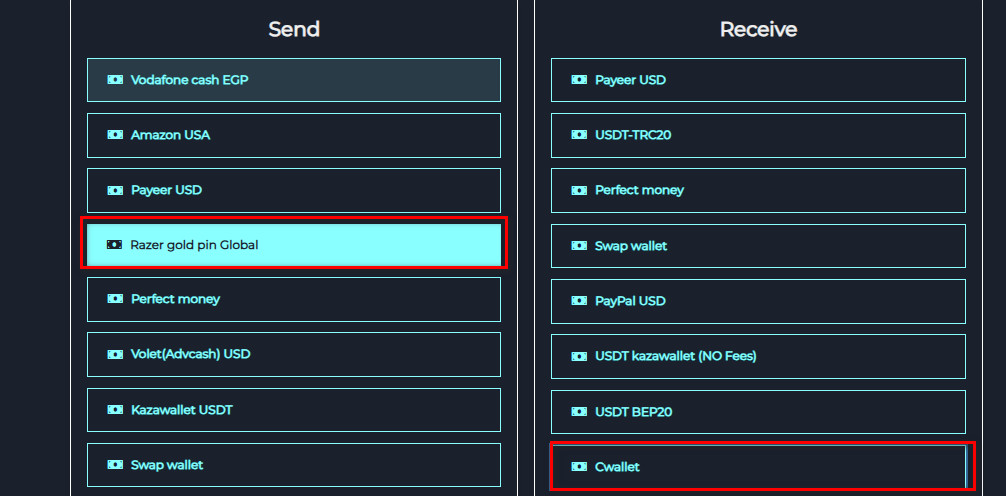Select Vodafone cash EGP in Send list
1006x496 pixels.
294,80
